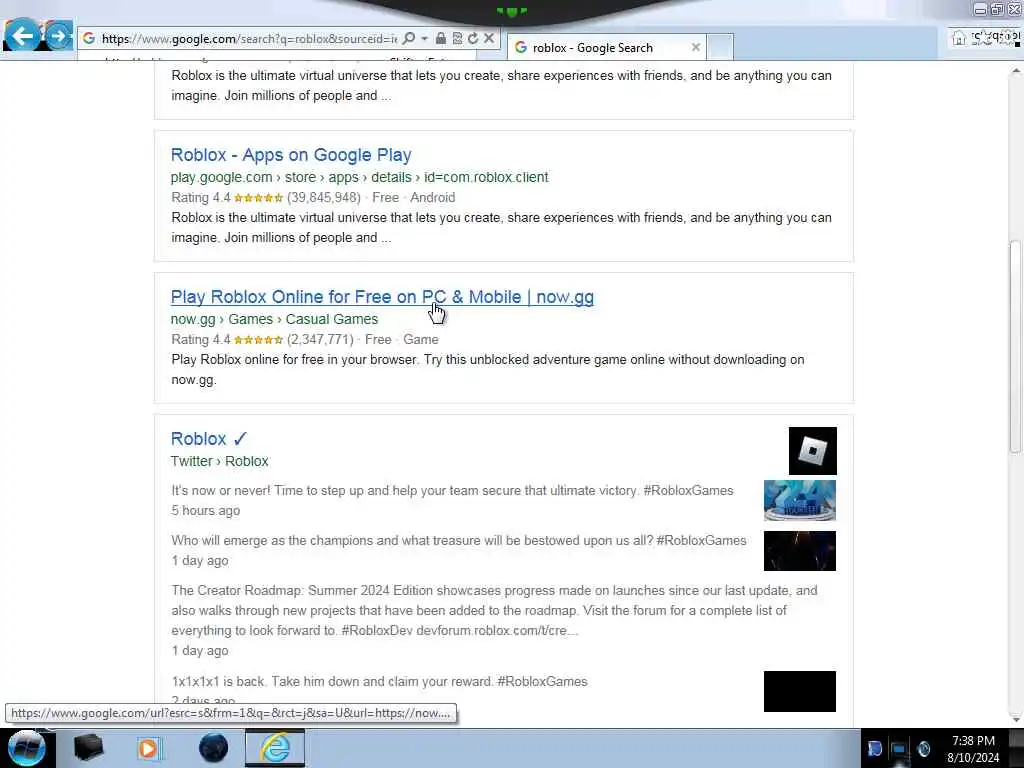The width and height of the screenshot is (1024, 768).
Task: Click the first blue system tray icon
Action: [x=874, y=749]
